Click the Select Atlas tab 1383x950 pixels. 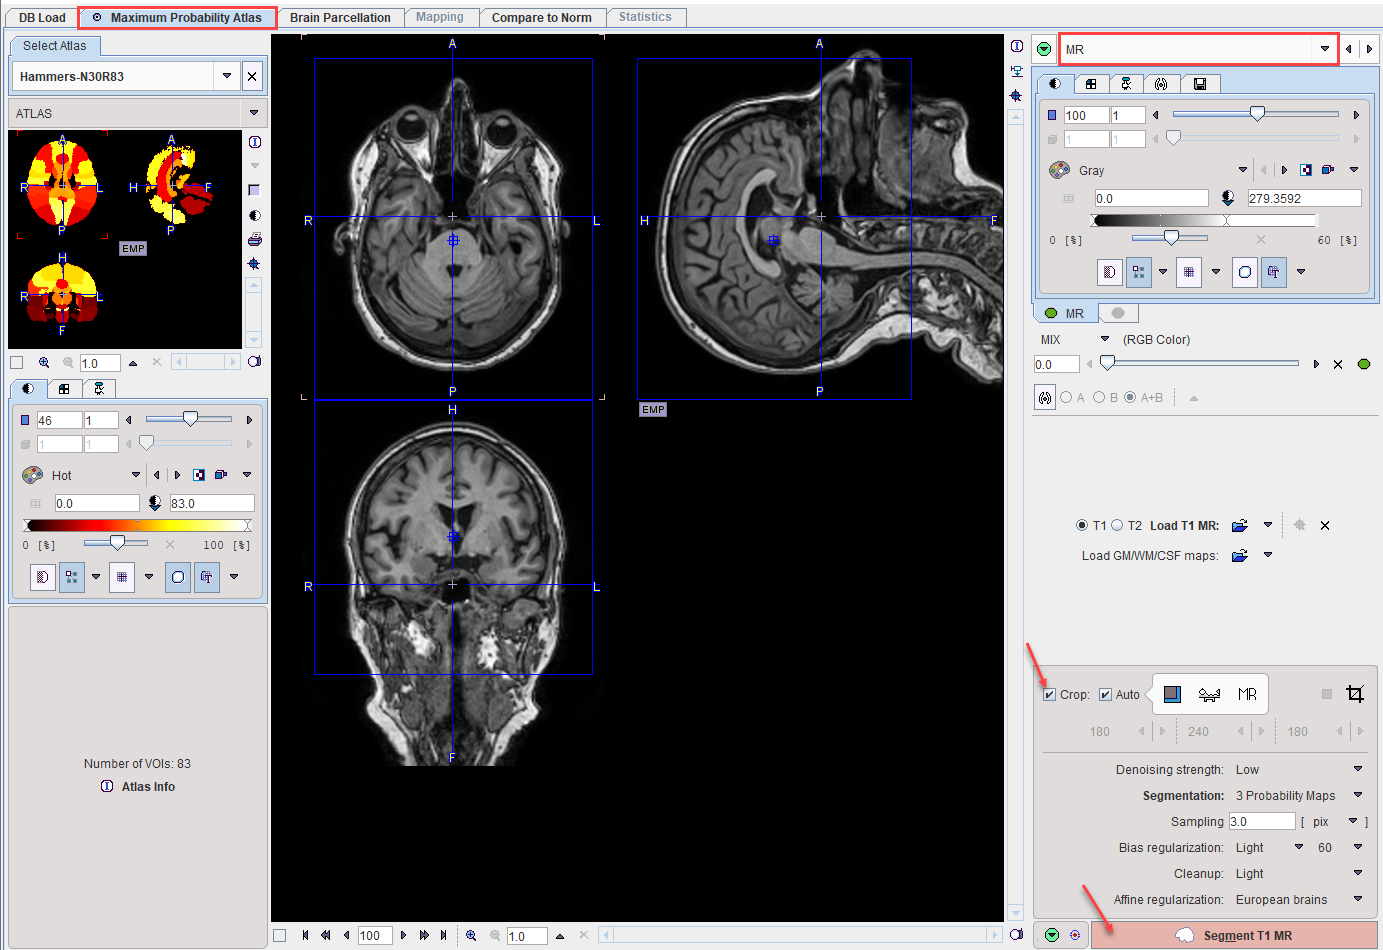[54, 45]
